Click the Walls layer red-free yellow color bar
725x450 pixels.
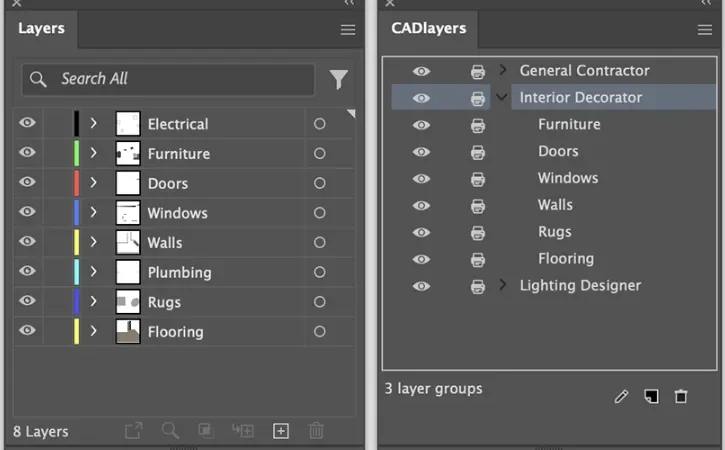click(x=77, y=242)
